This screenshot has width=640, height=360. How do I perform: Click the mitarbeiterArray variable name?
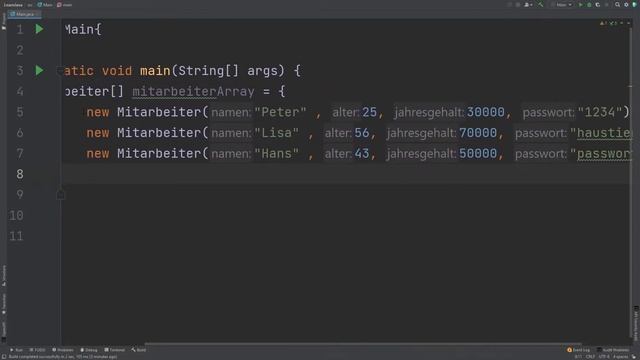coord(193,91)
